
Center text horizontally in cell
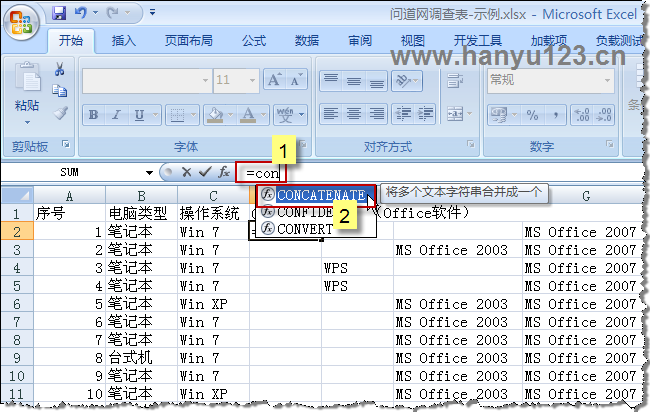(x=354, y=114)
